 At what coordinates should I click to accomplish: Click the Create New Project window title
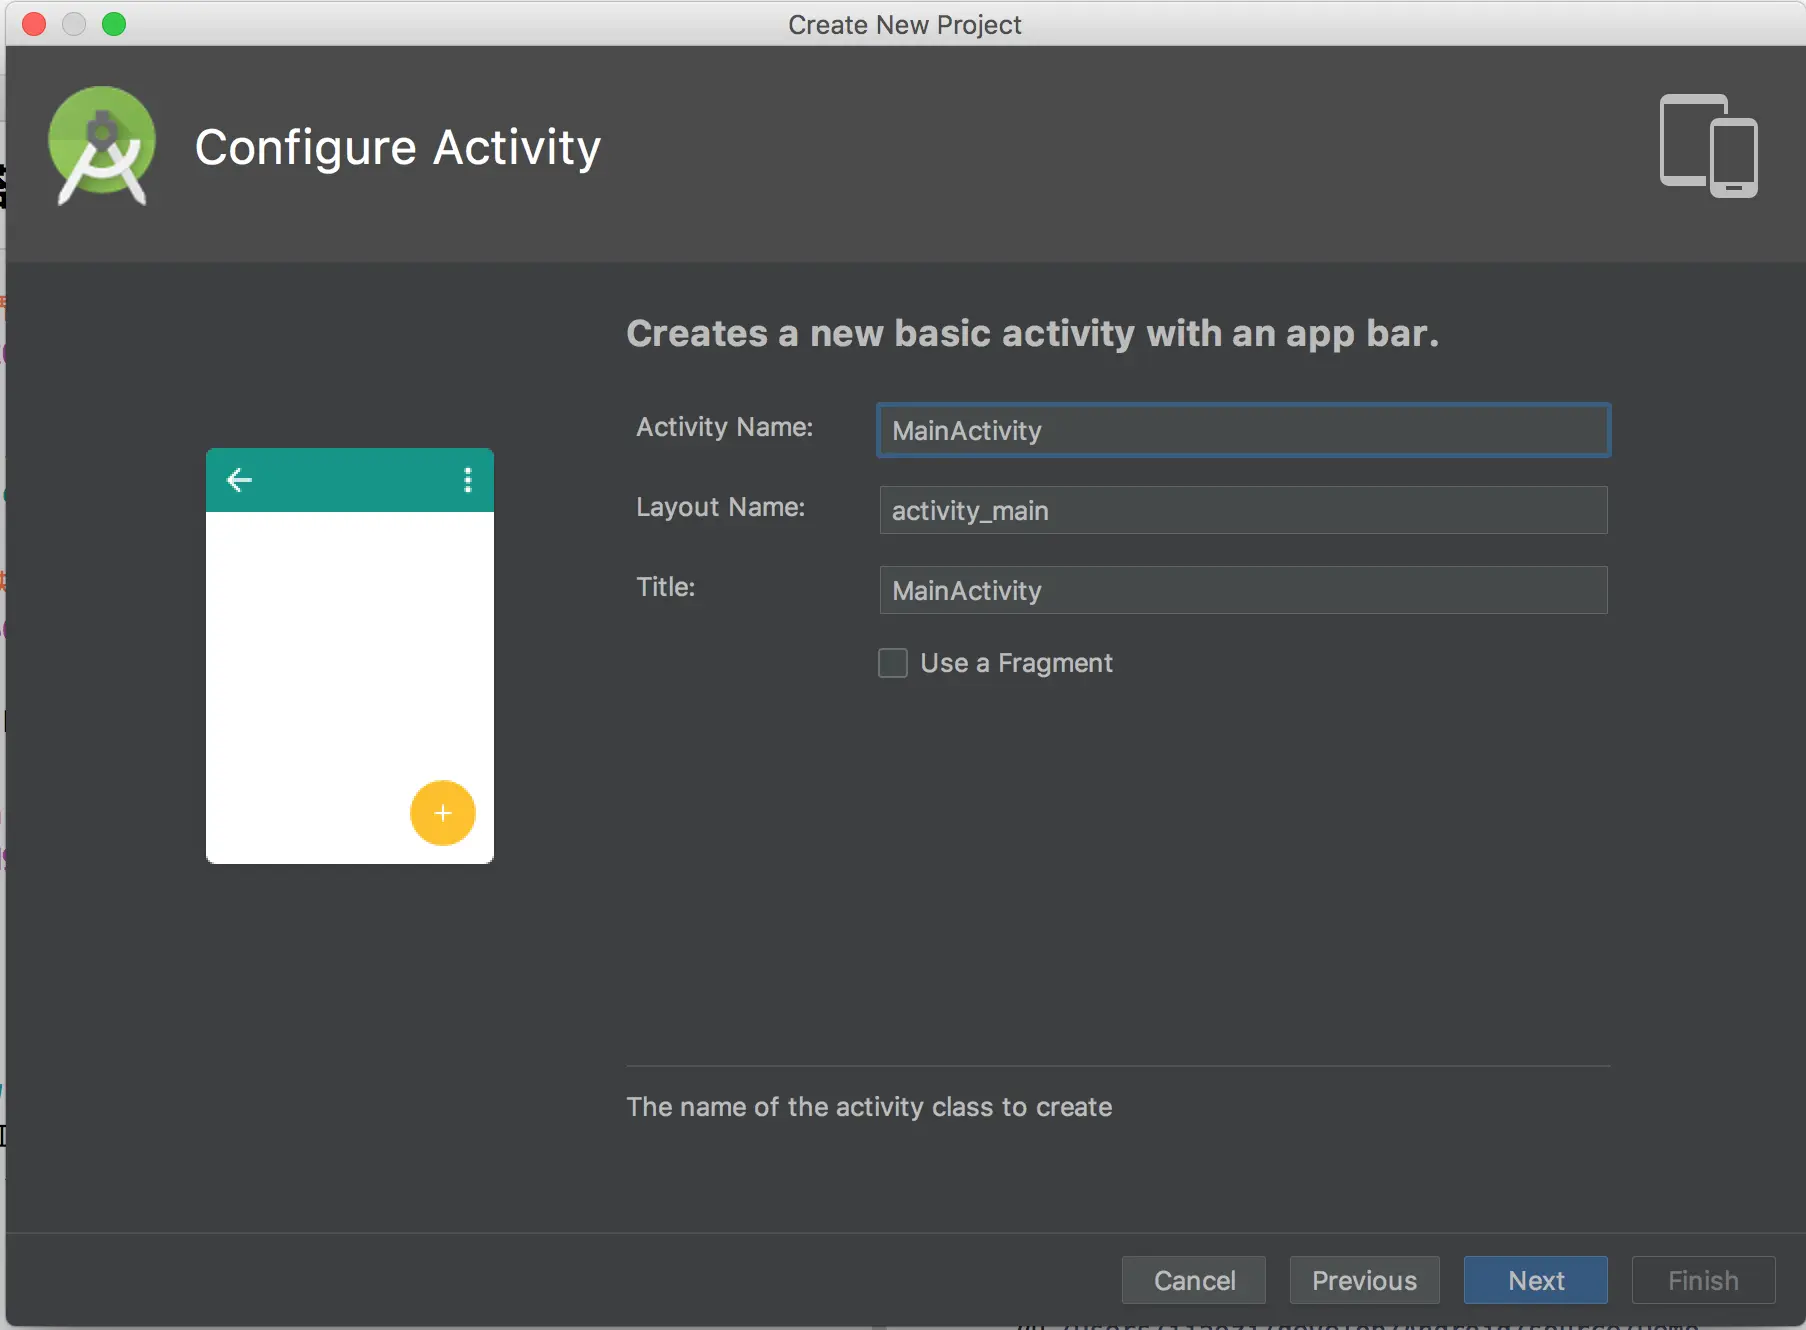pyautogui.click(x=905, y=24)
